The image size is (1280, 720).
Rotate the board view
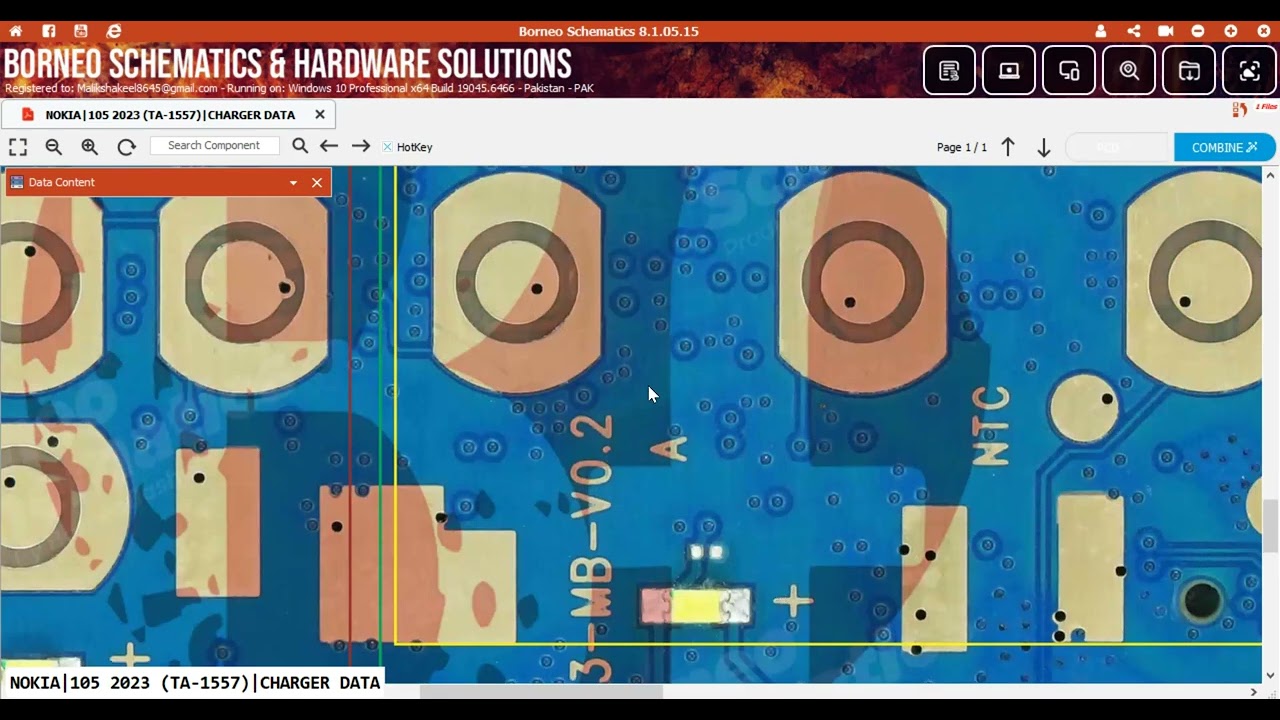pyautogui.click(x=126, y=147)
